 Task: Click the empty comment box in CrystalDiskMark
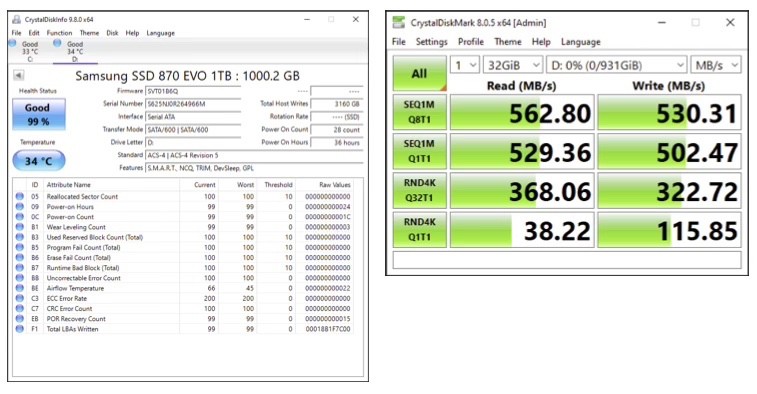[567, 260]
